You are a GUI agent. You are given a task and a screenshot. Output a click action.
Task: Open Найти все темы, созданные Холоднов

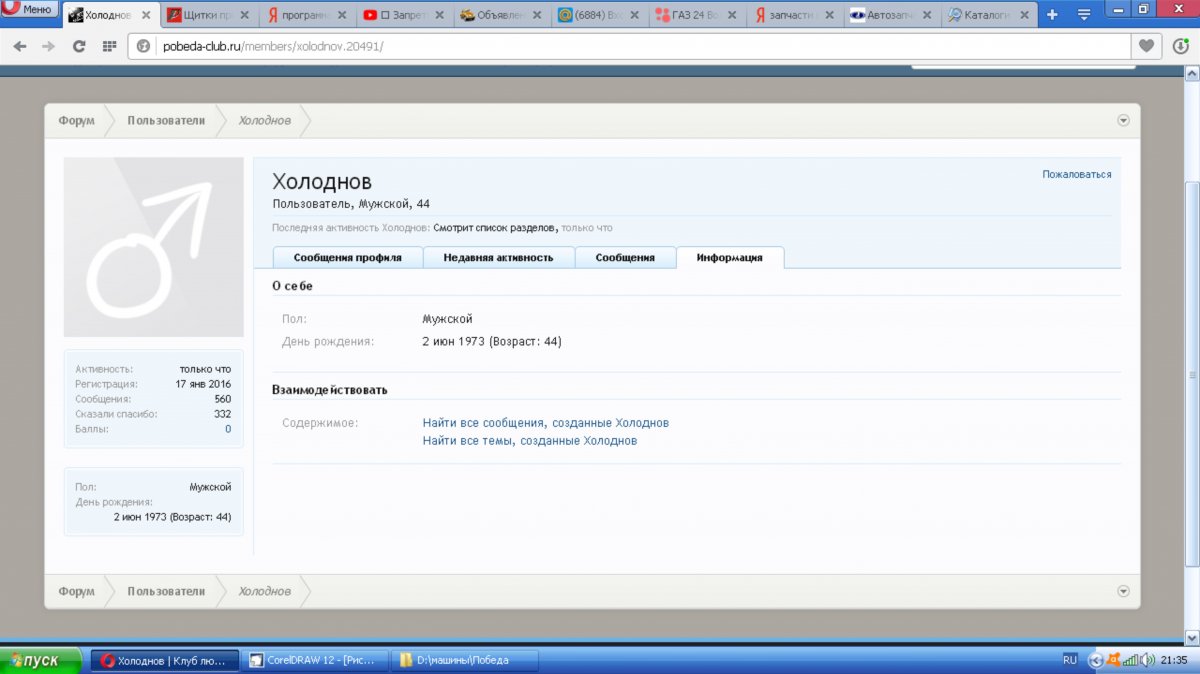point(530,440)
